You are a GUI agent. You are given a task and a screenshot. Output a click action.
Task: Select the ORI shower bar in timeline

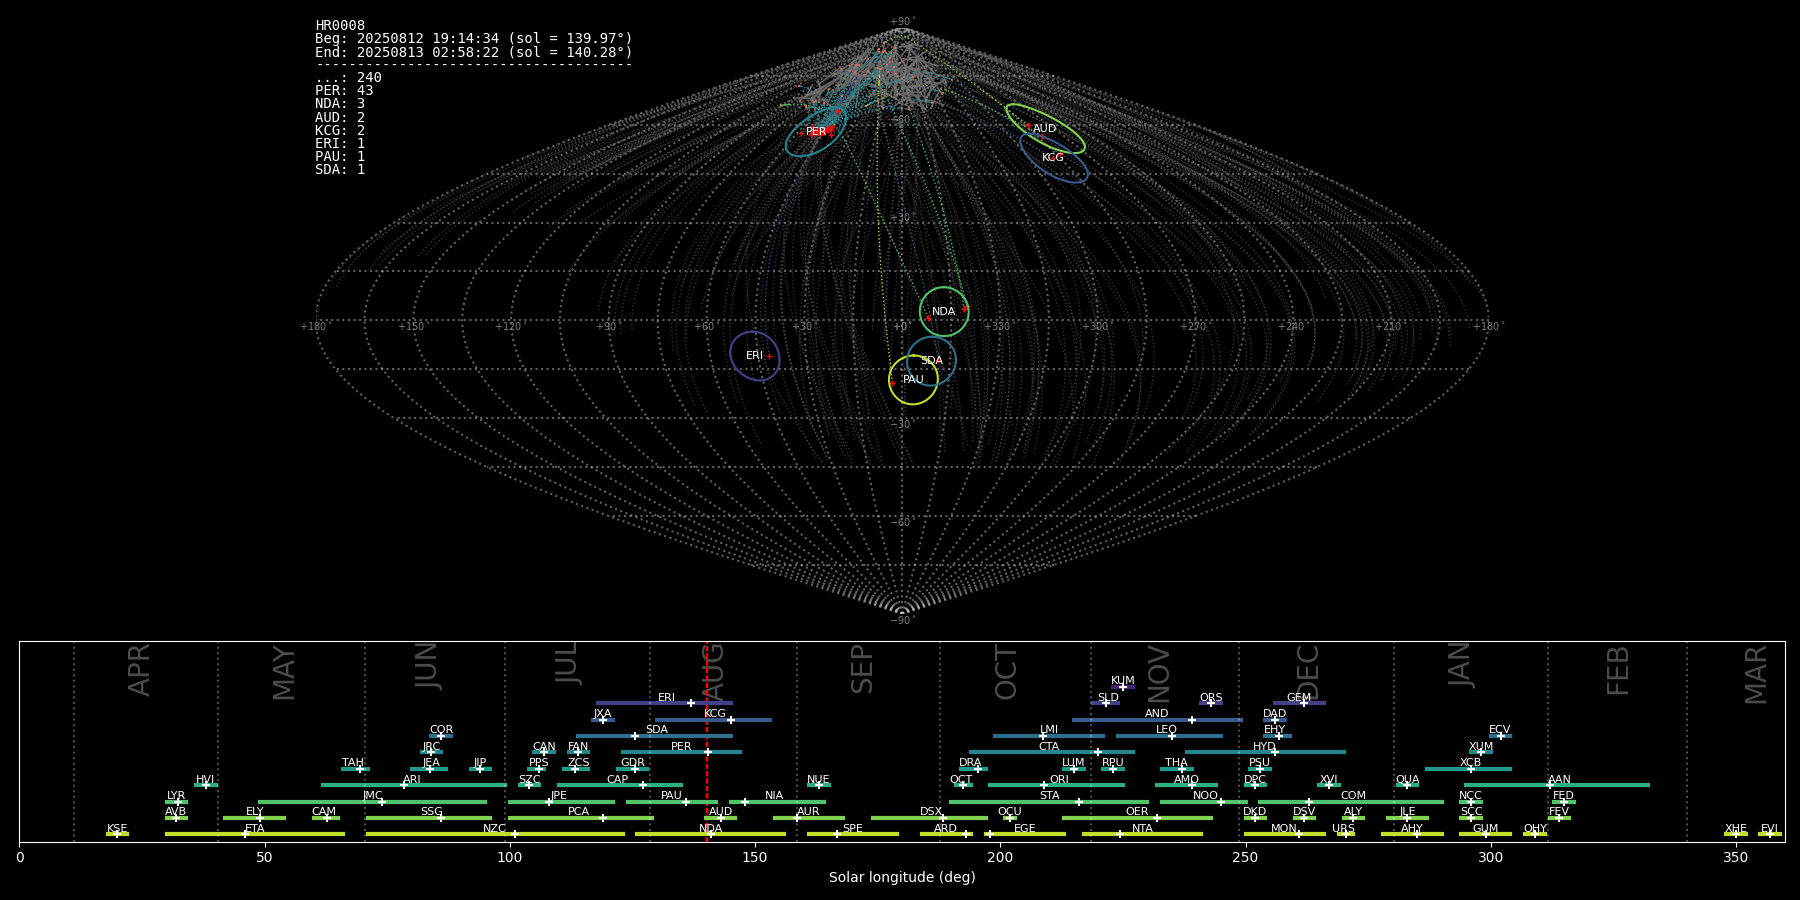1056,785
